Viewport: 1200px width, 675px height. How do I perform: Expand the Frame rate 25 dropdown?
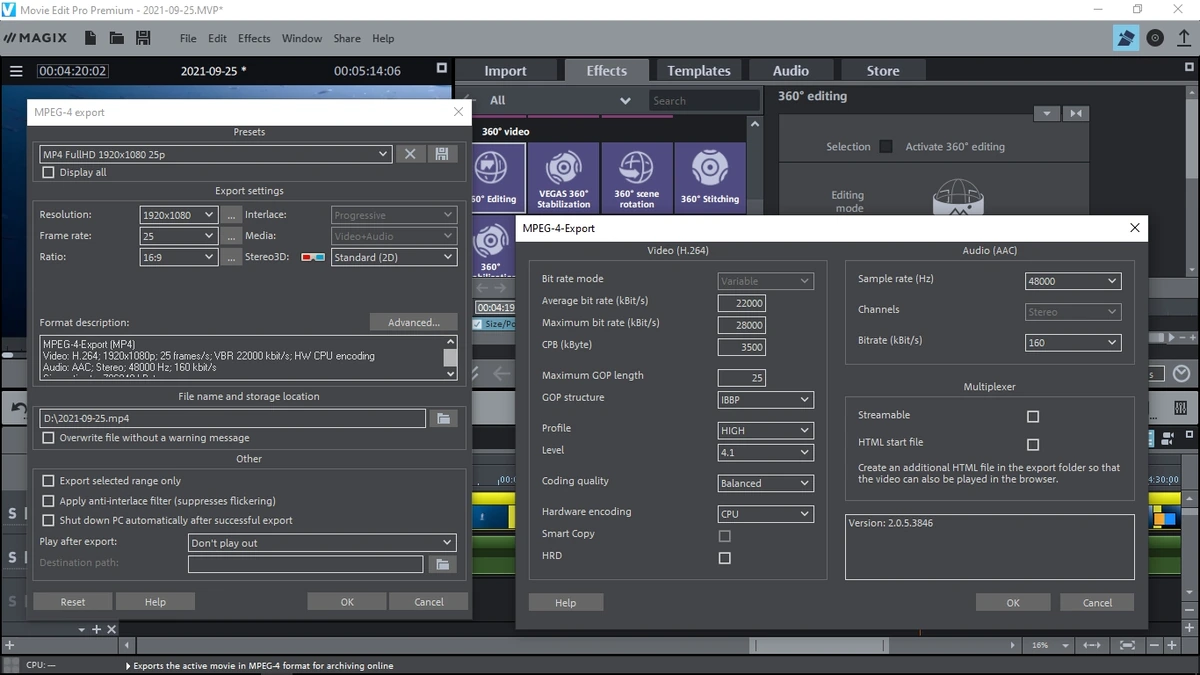pos(178,236)
